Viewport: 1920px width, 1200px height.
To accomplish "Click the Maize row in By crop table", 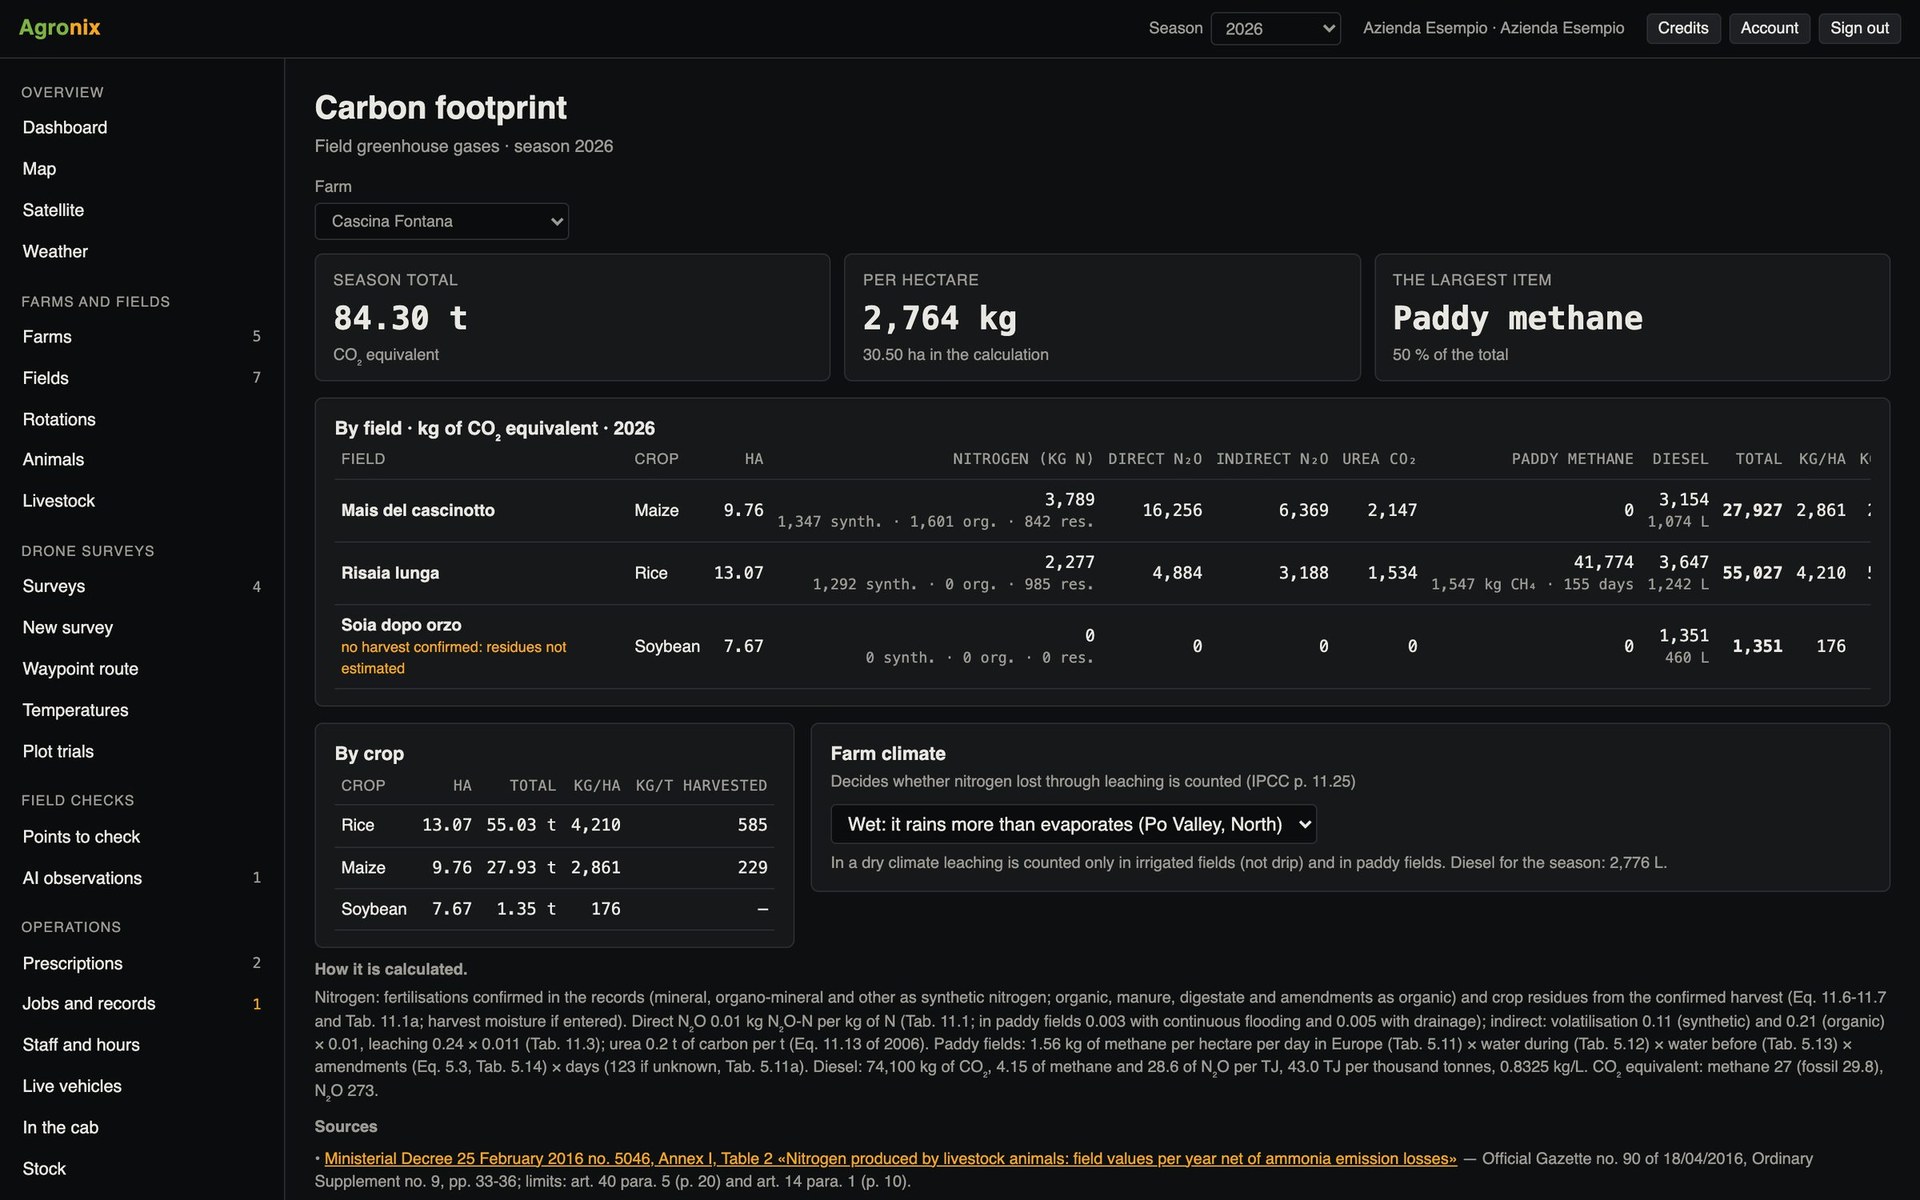I will [x=554, y=867].
